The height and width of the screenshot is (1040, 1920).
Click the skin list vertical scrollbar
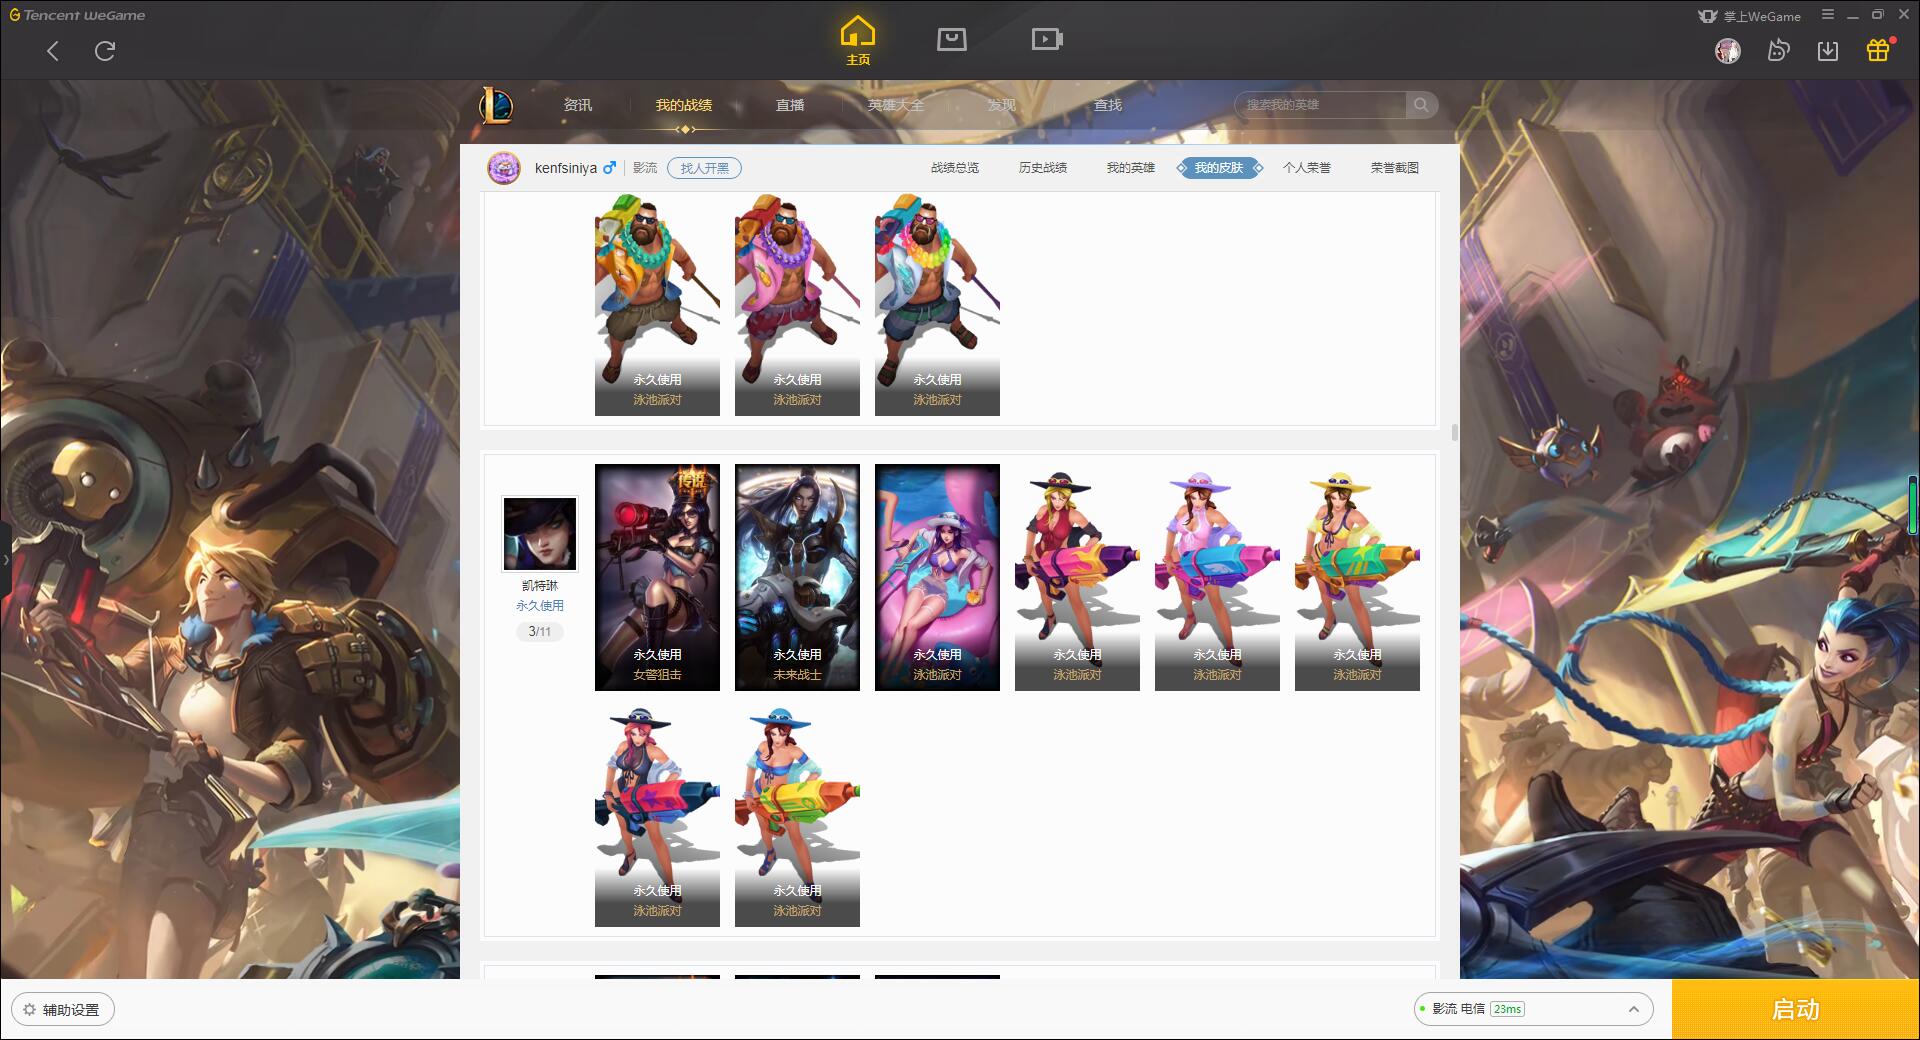click(x=1454, y=433)
